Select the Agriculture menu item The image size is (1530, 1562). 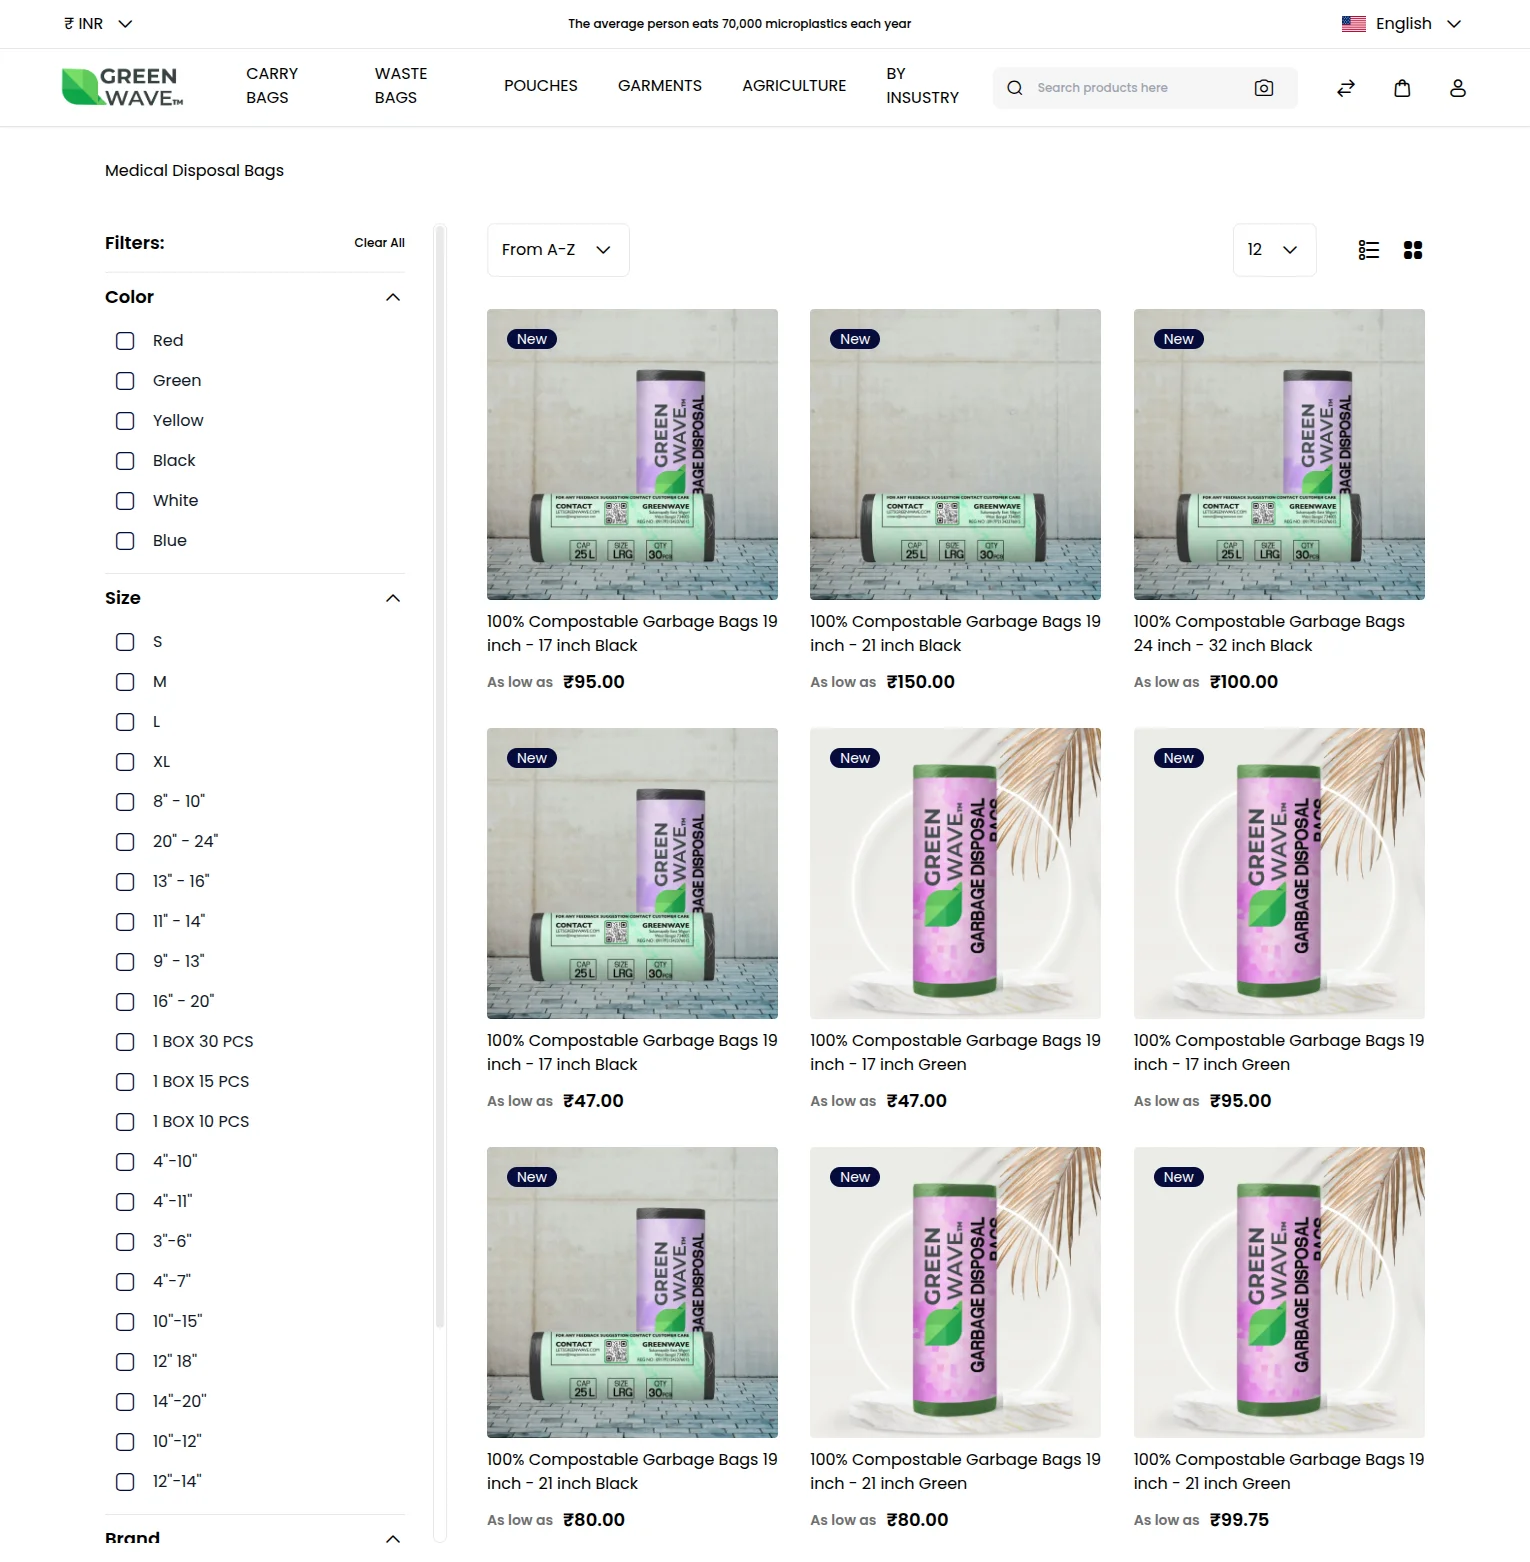[x=793, y=86]
